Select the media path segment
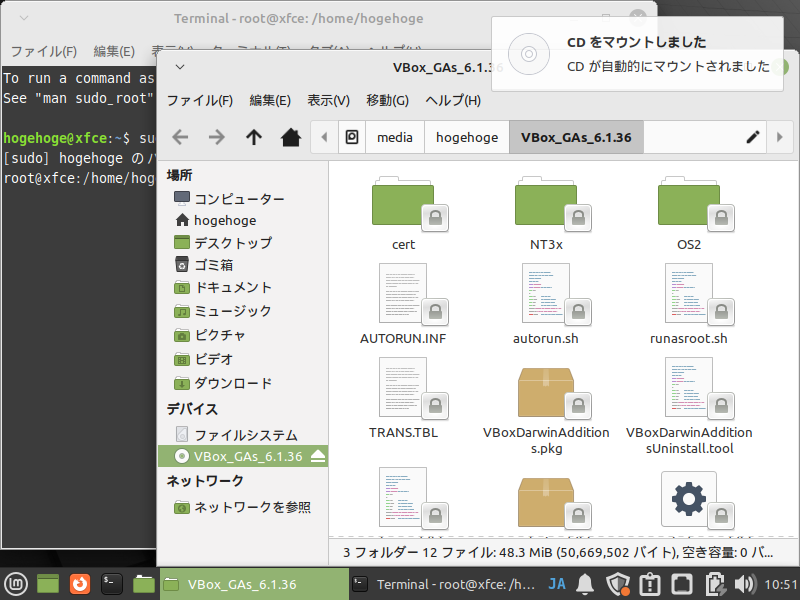Viewport: 800px width, 600px height. click(394, 137)
